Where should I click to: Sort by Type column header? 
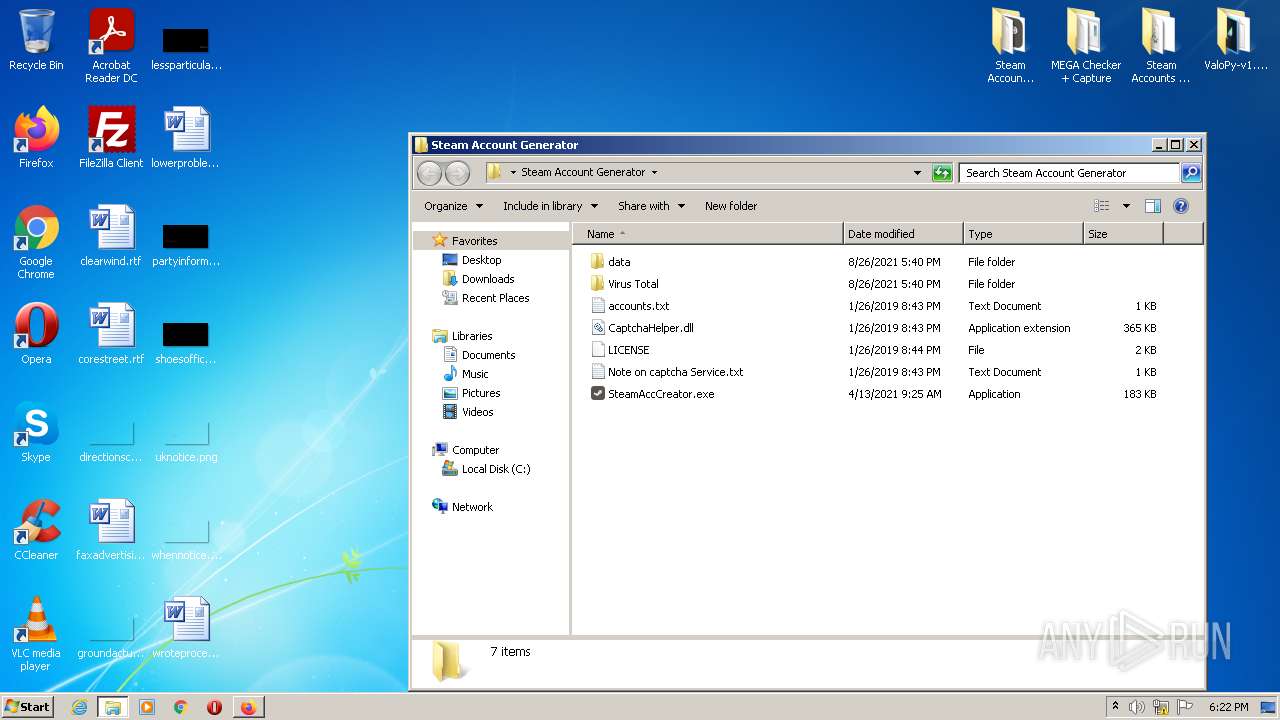click(1023, 234)
